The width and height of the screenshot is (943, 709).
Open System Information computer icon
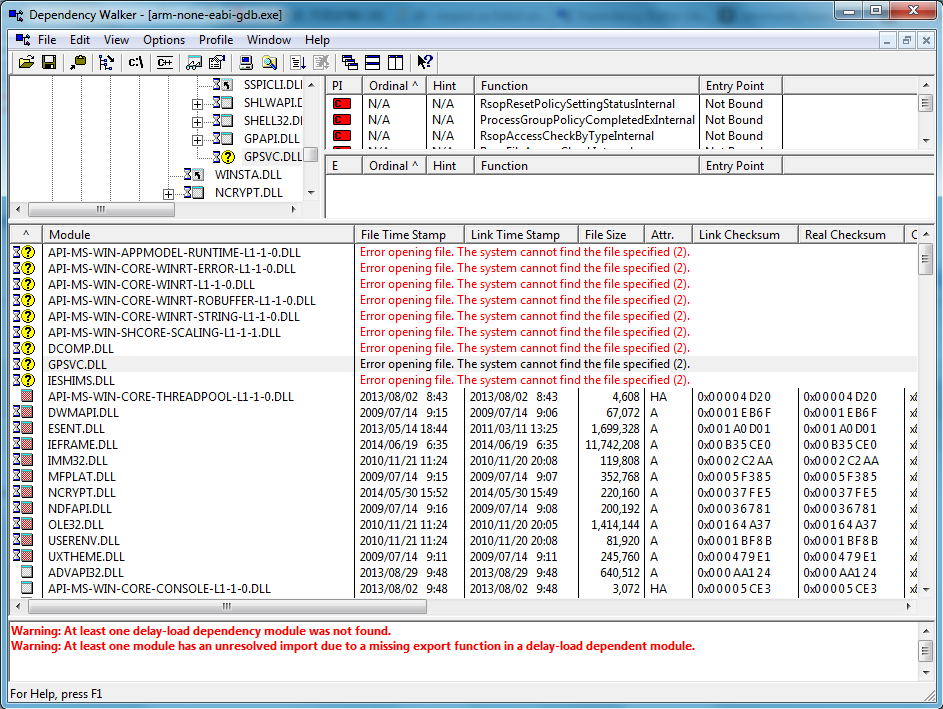(x=246, y=62)
